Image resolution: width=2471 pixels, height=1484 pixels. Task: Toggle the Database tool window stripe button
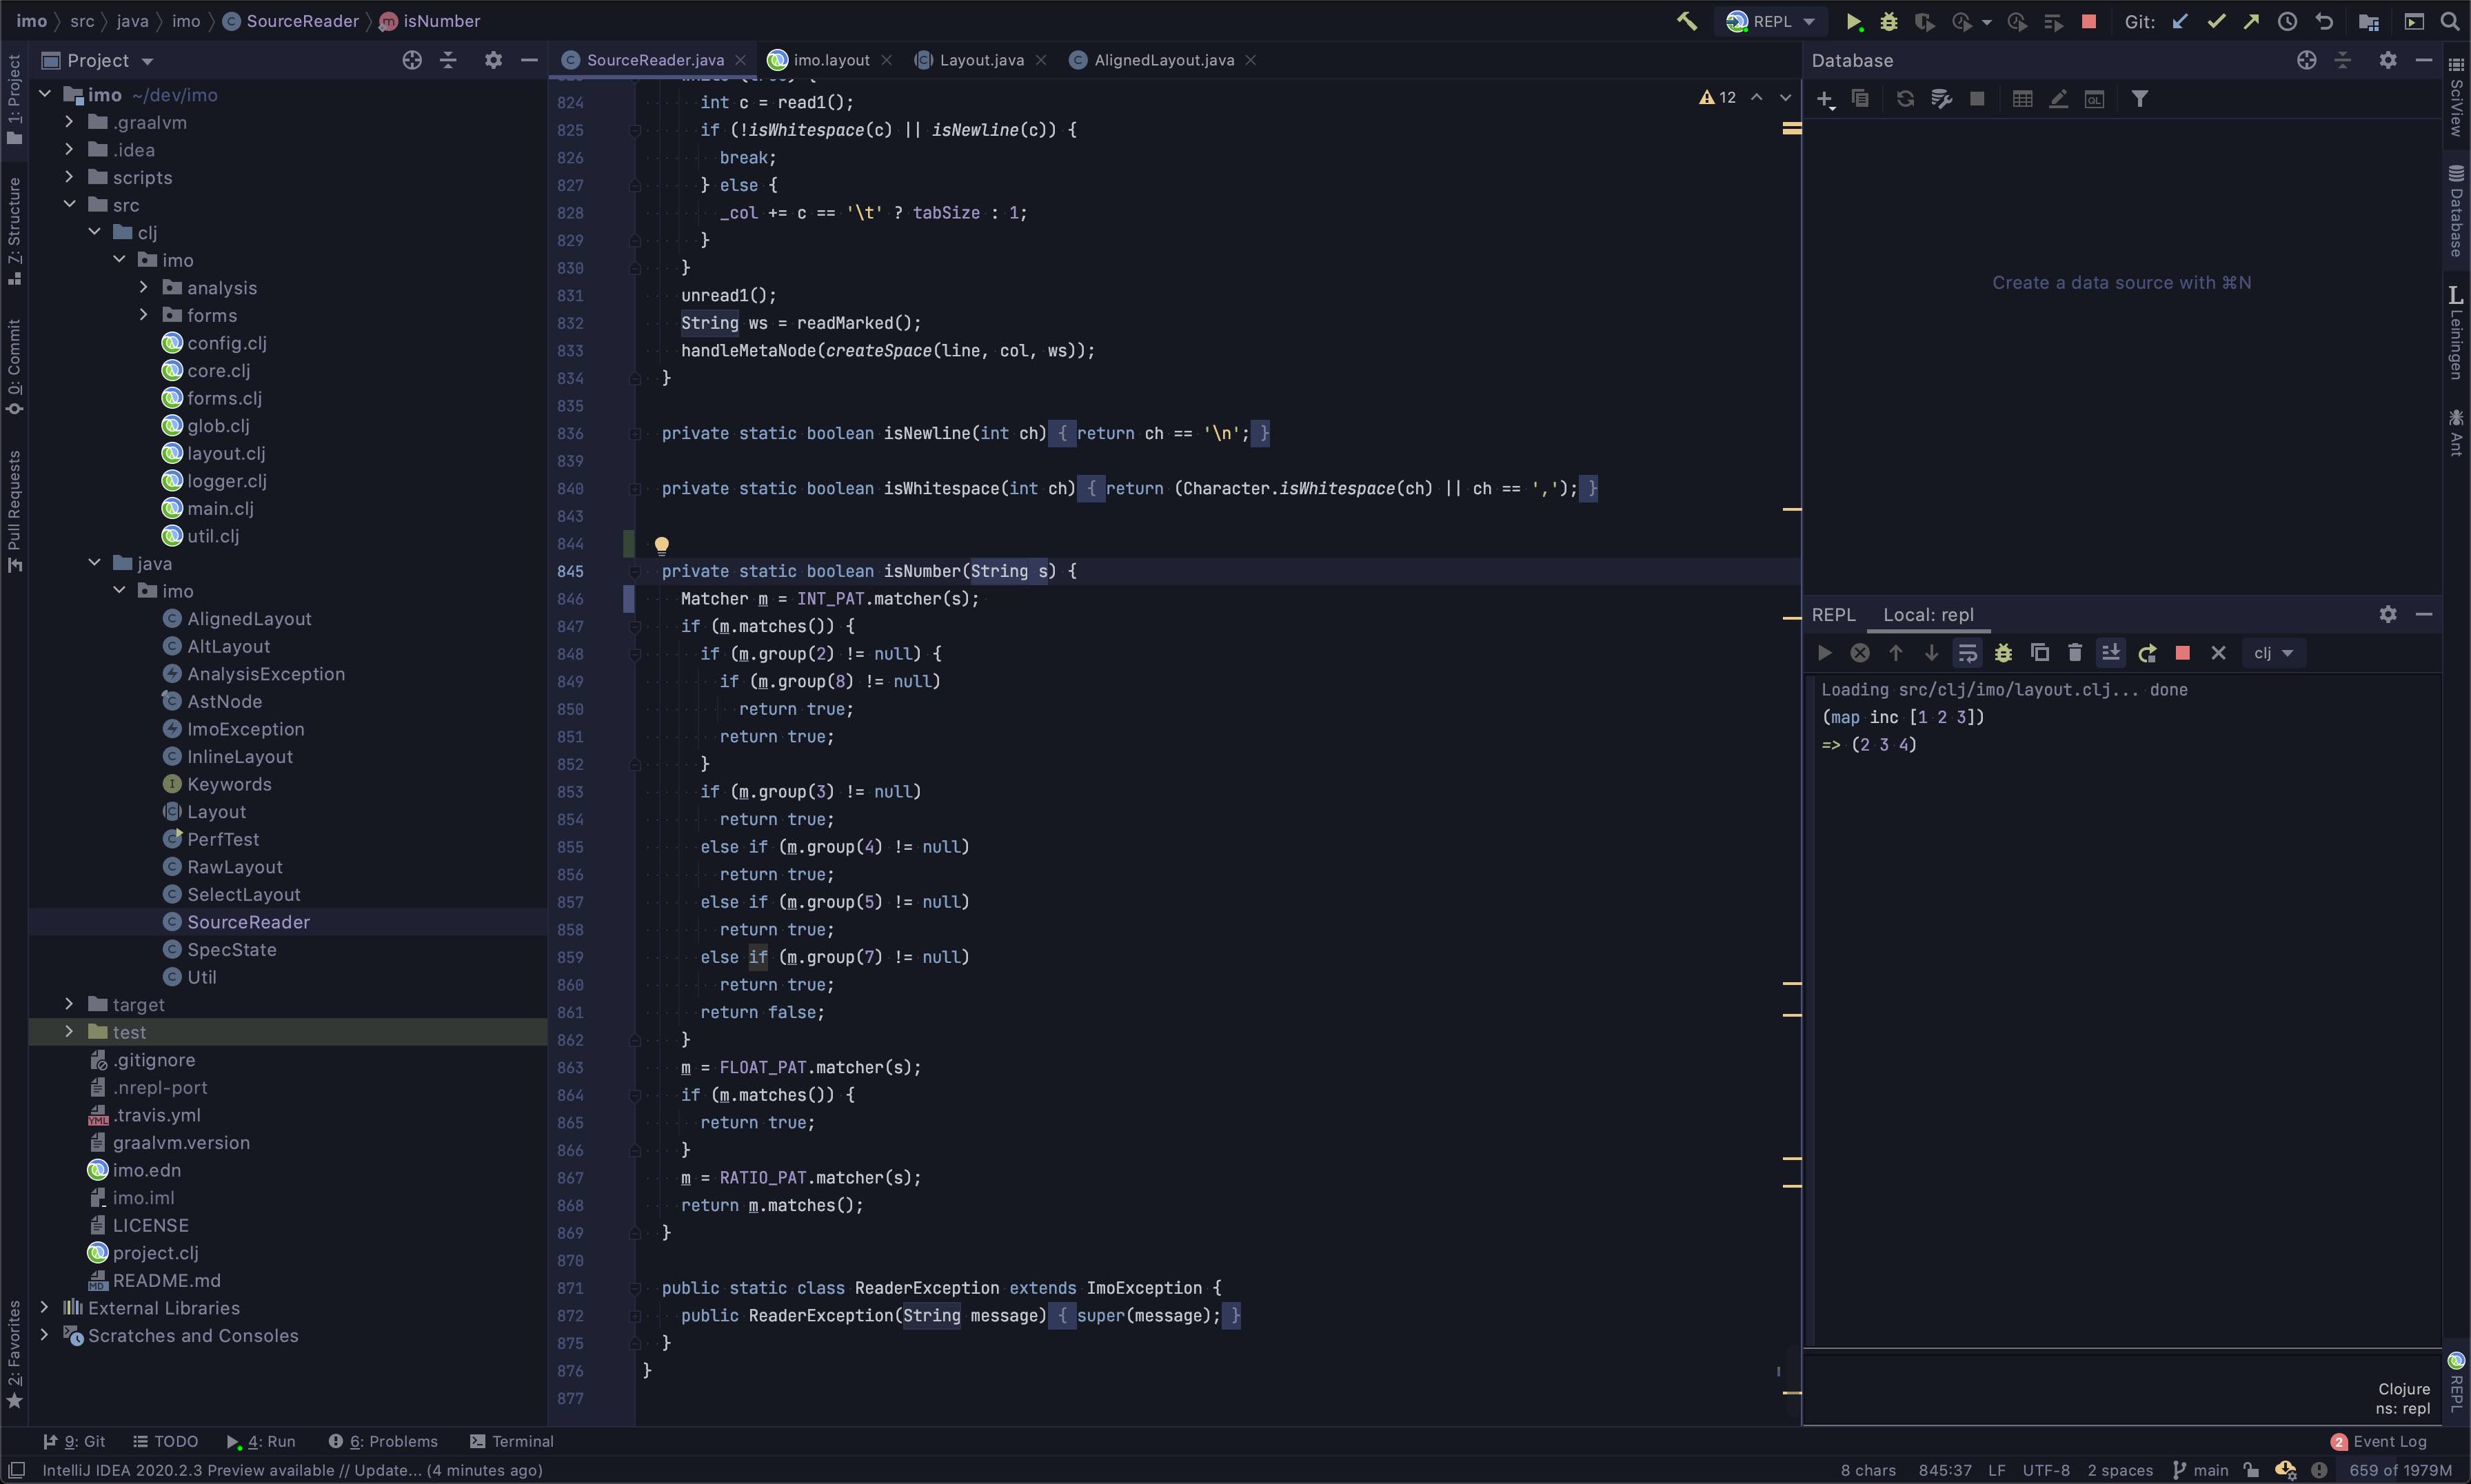[2456, 211]
